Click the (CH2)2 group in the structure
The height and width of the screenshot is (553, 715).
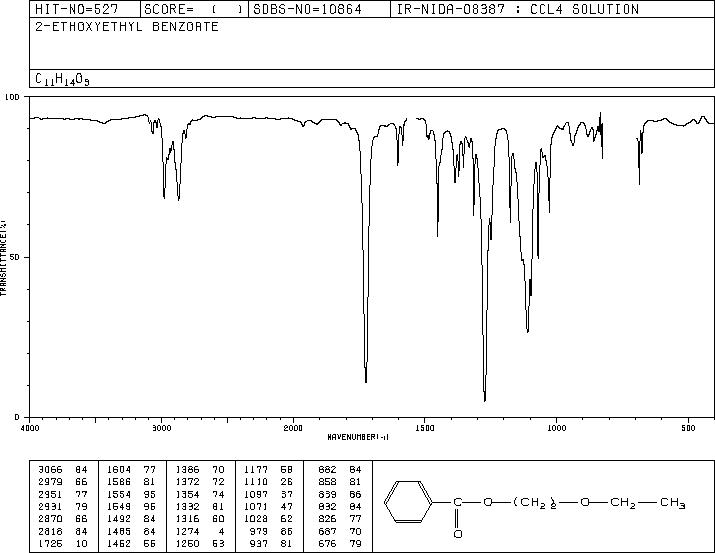pos(534,503)
